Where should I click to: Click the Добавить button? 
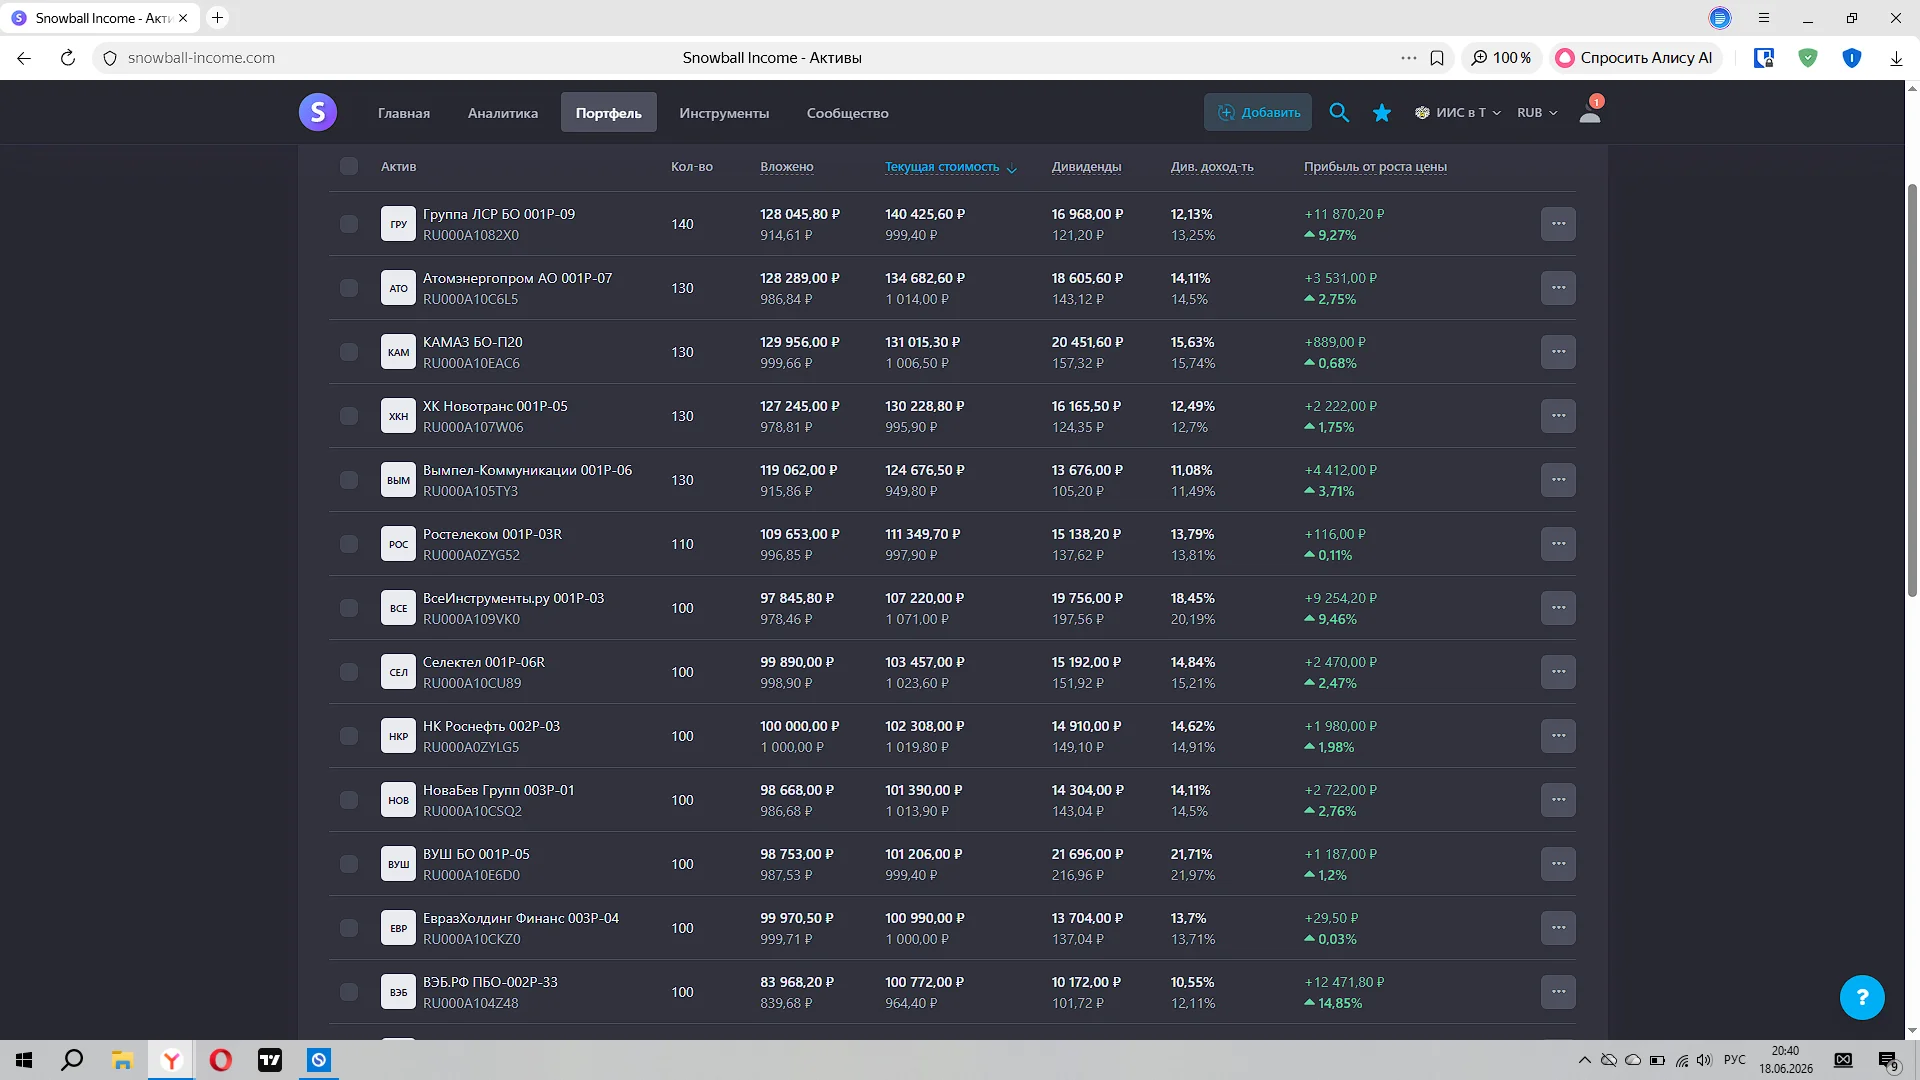pos(1258,113)
